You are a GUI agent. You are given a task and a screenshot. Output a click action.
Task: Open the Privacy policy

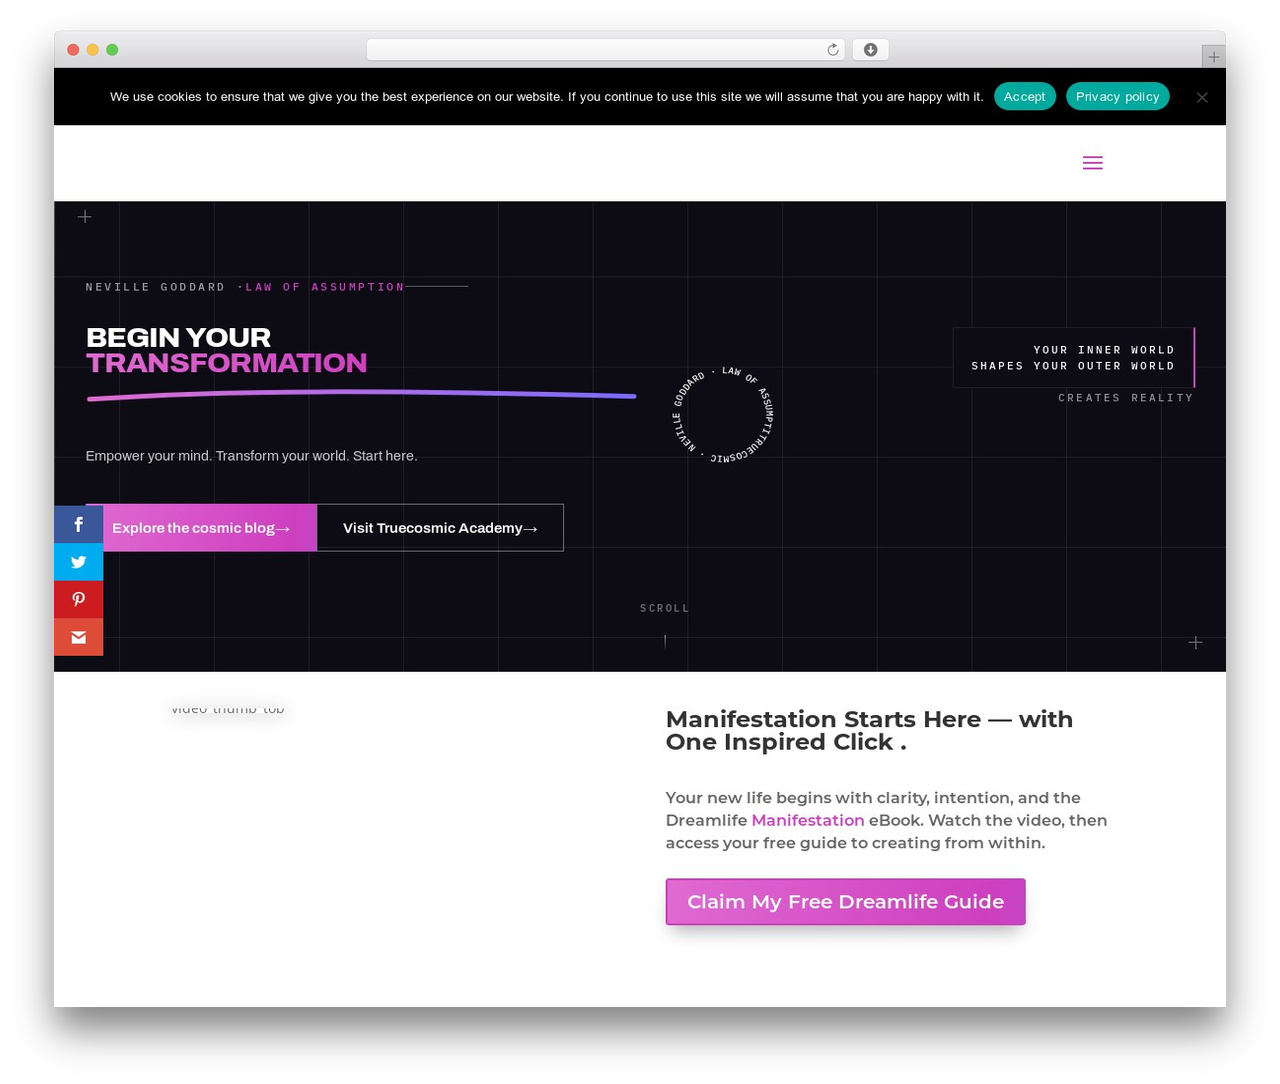tap(1117, 96)
